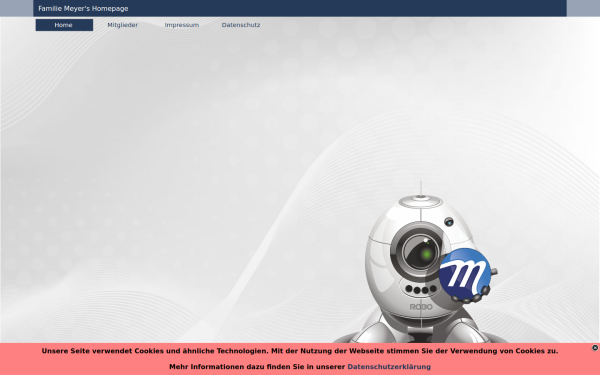
Task: Open the Impressum menu item
Action: point(182,25)
